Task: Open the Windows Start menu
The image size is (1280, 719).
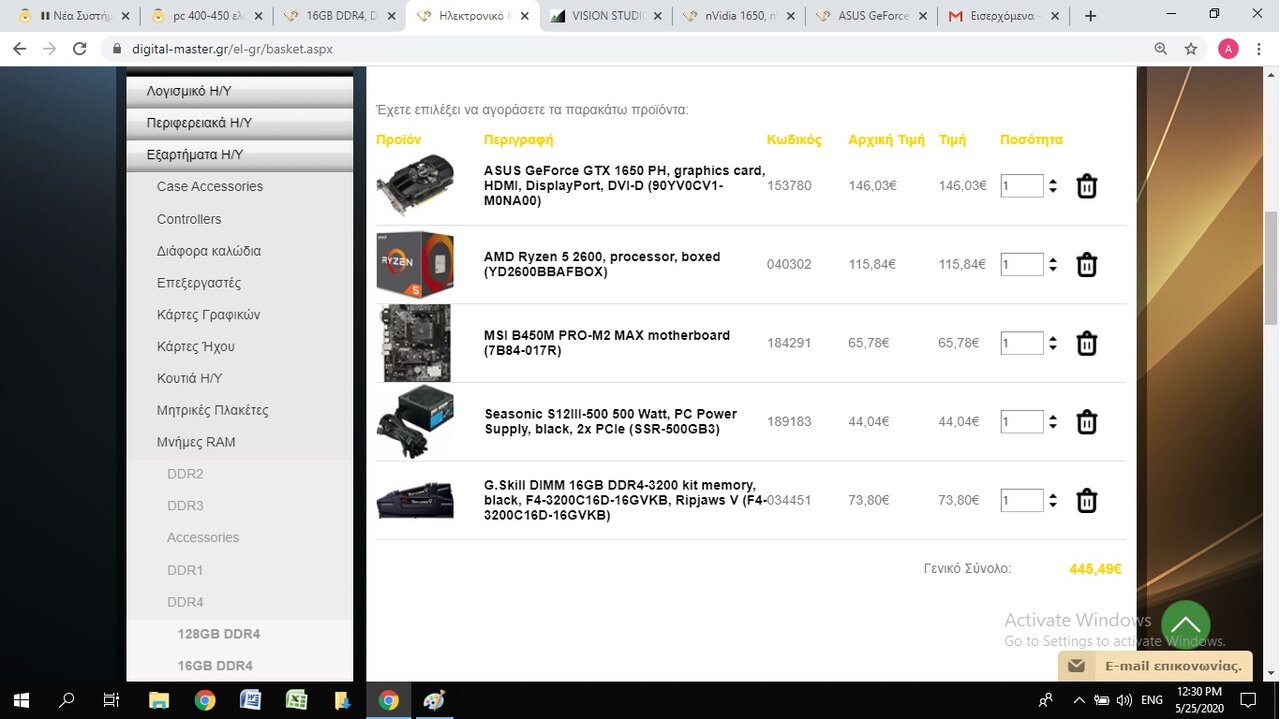Action: (x=20, y=700)
